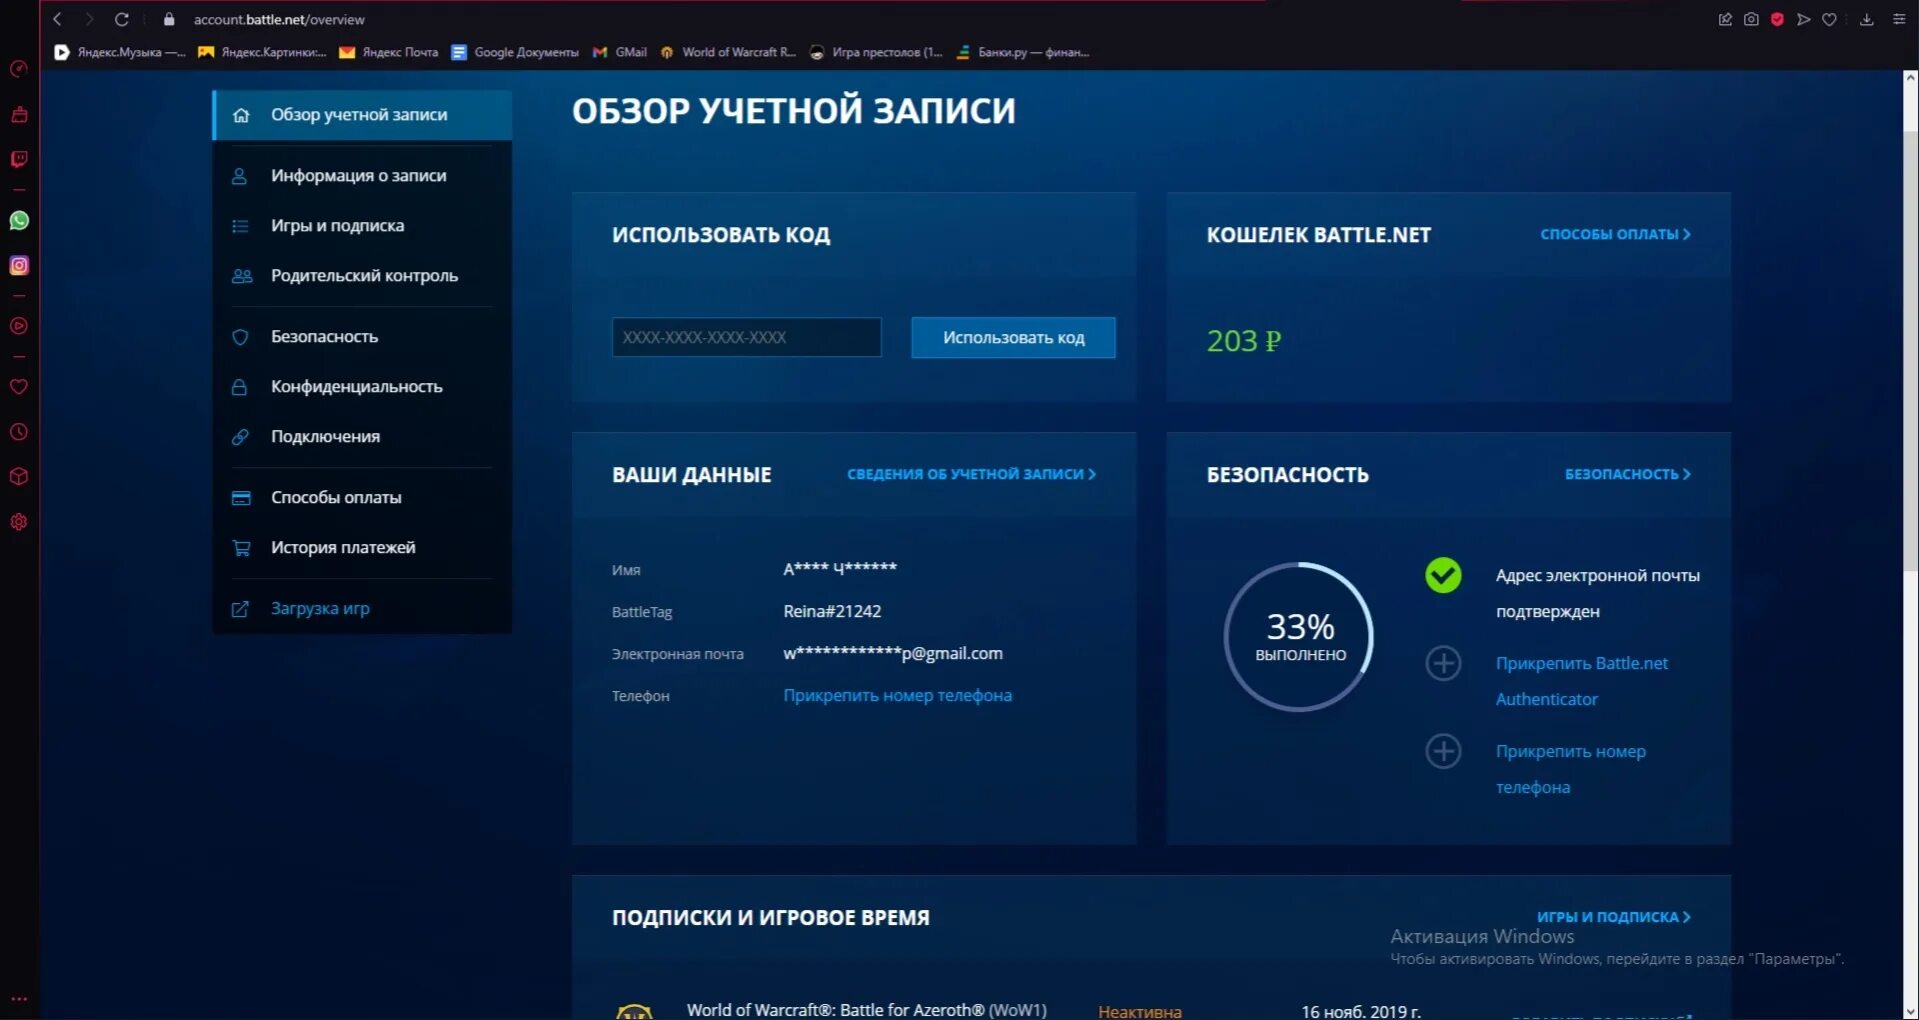1919x1020 pixels.
Task: Open the World of Warcraft bookmark
Action: pyautogui.click(x=728, y=52)
